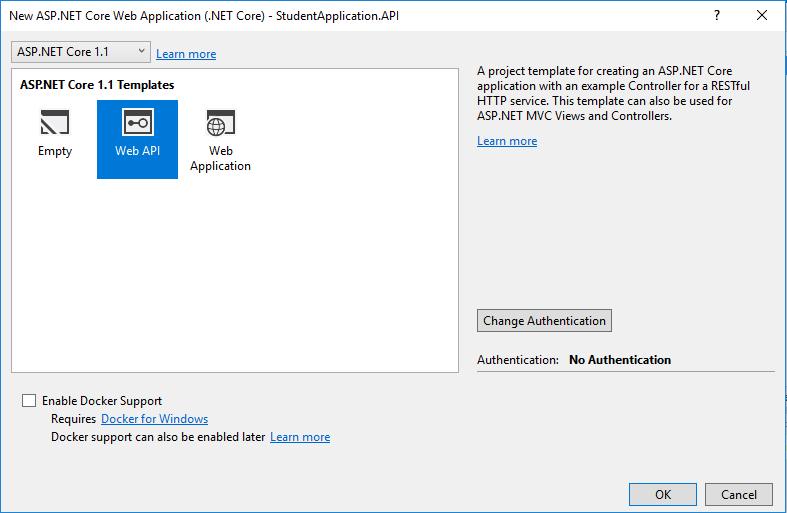Open Learn more link about Docker support
The width and height of the screenshot is (787, 513).
pos(300,437)
